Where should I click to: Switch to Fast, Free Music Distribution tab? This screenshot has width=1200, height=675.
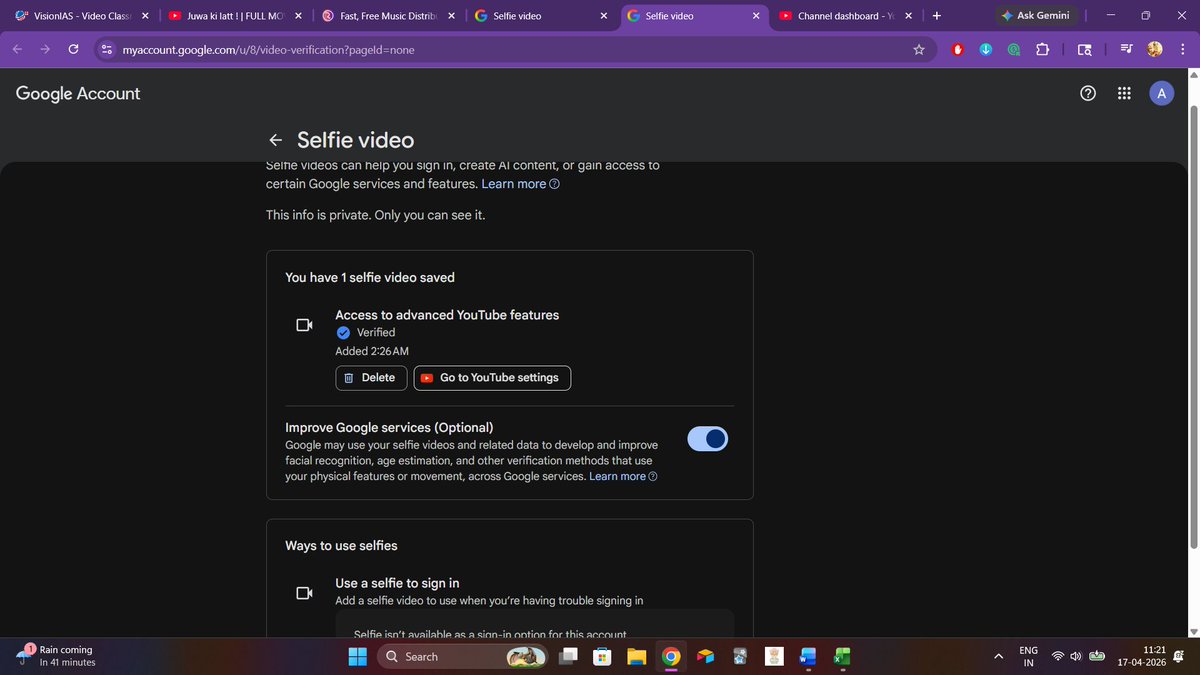pyautogui.click(x=389, y=16)
